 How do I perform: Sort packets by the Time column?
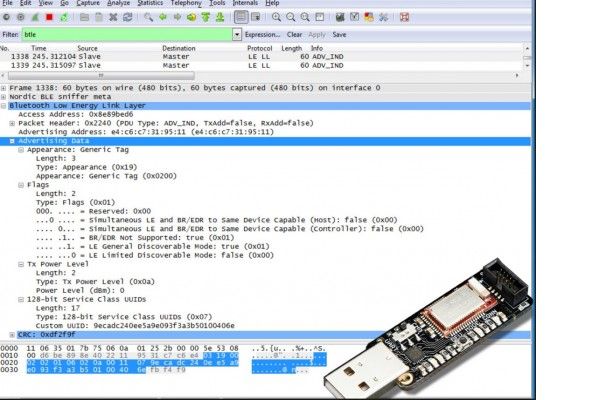click(39, 48)
